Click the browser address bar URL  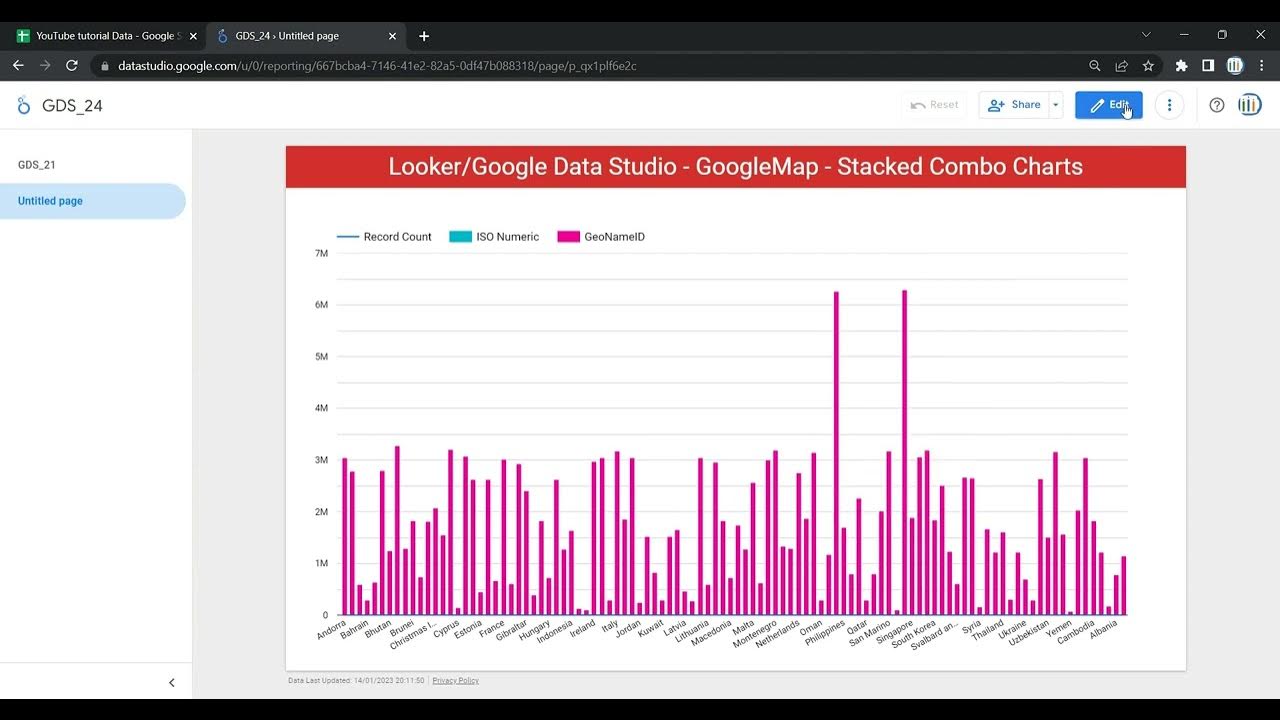(377, 66)
